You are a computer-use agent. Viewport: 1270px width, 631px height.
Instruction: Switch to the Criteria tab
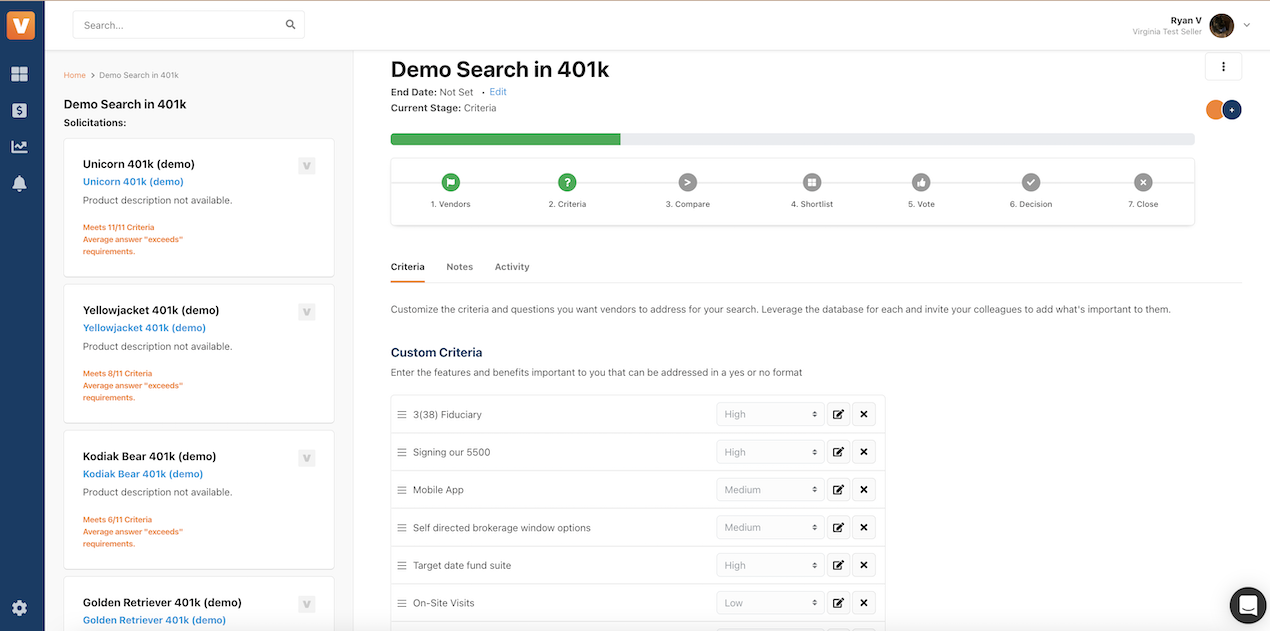click(x=407, y=267)
